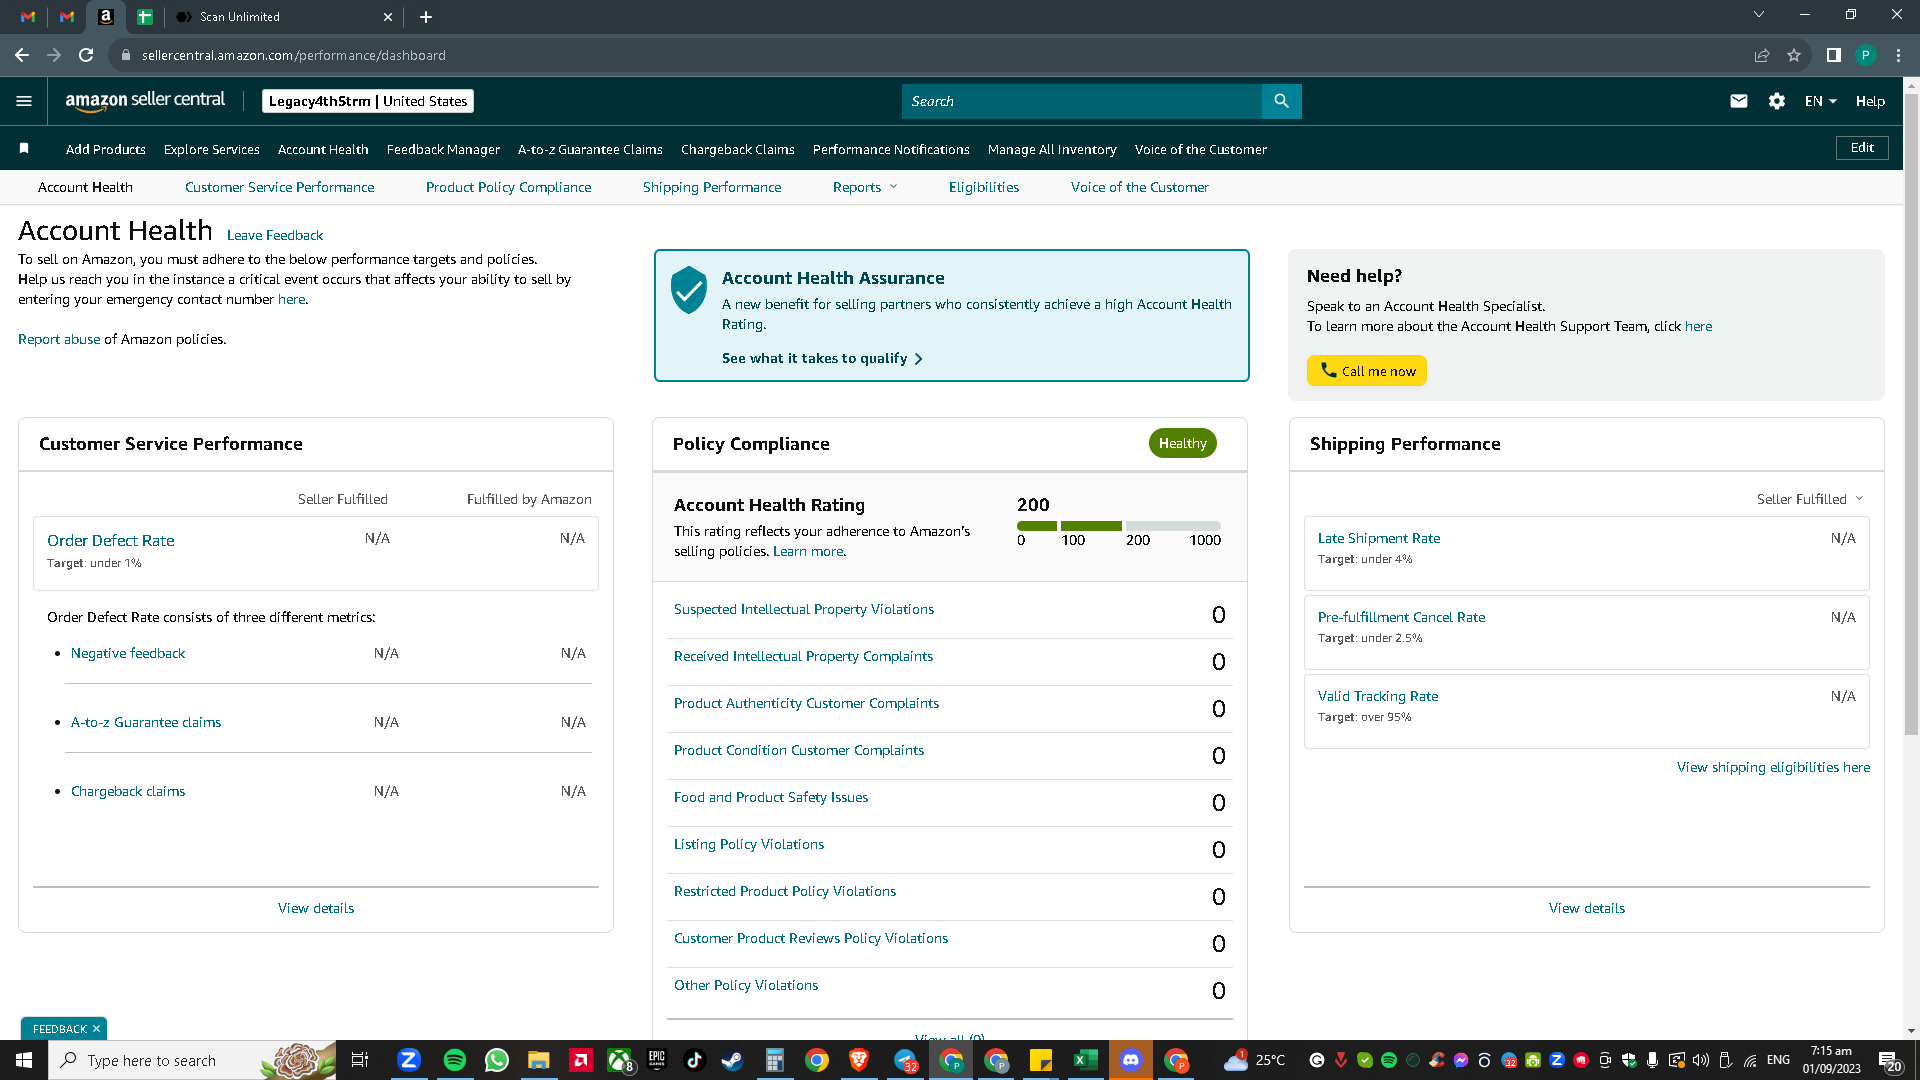The height and width of the screenshot is (1080, 1920).
Task: Open the browser side panel icon
Action: point(1833,55)
